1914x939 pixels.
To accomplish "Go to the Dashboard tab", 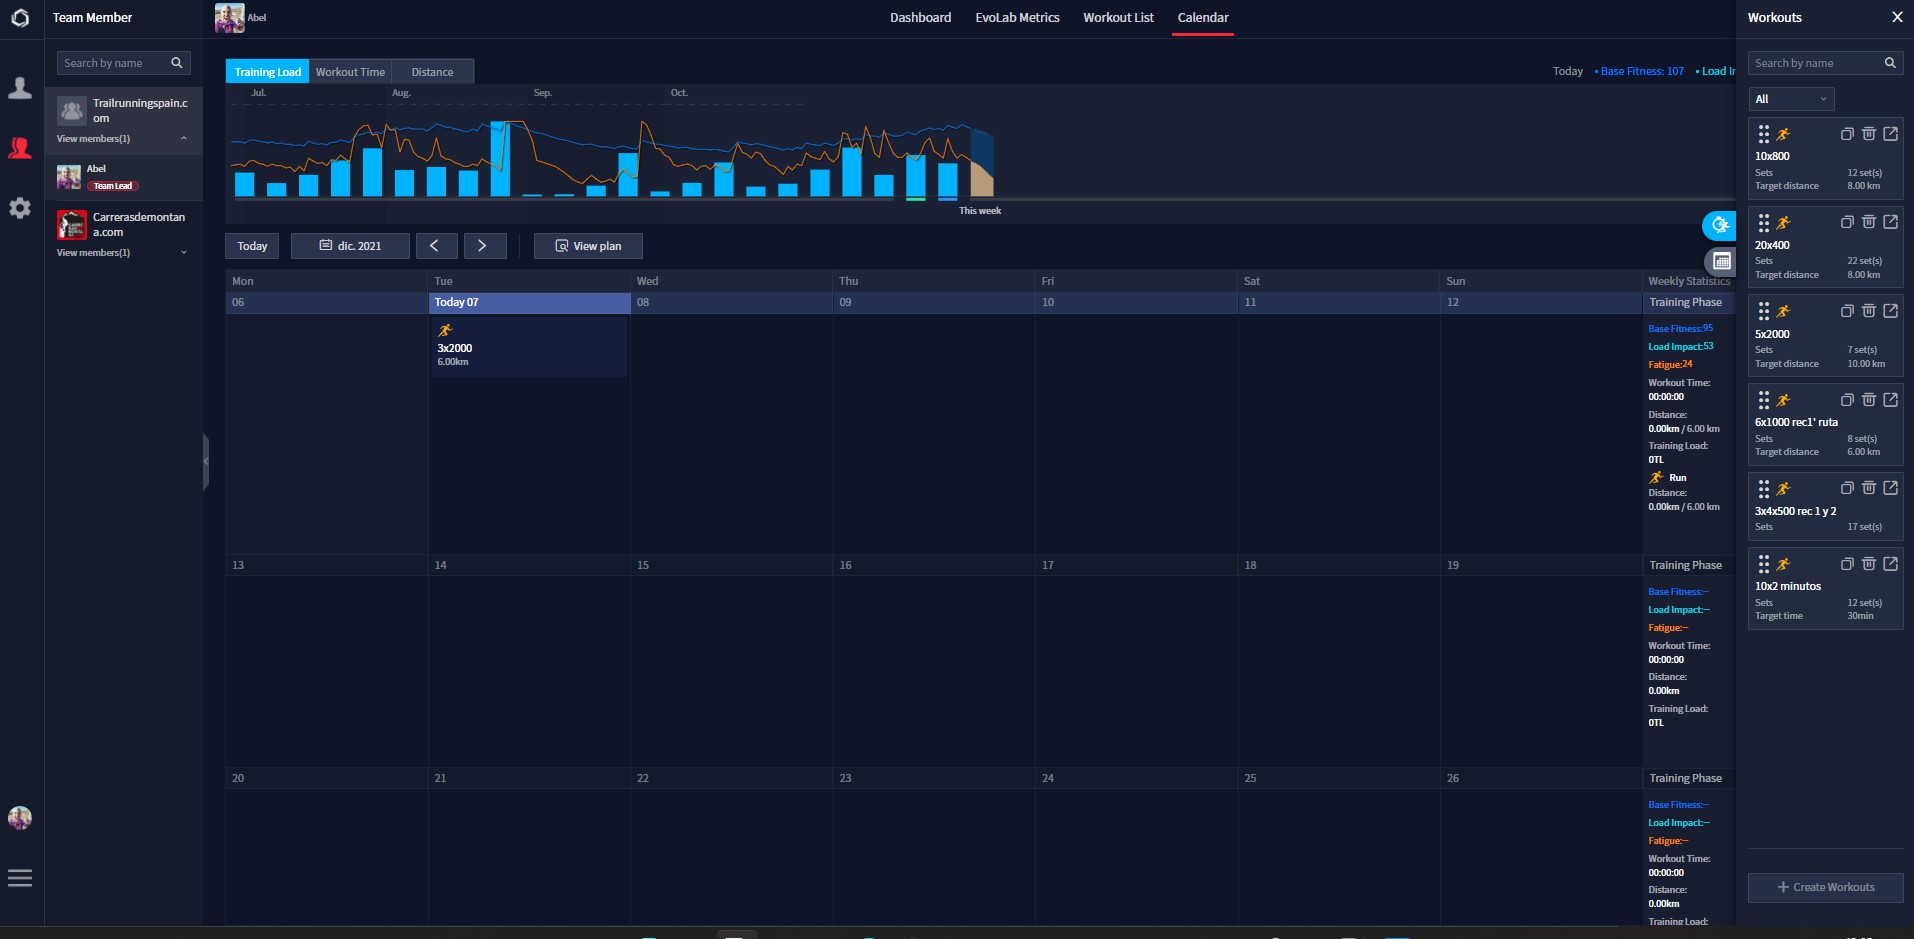I will (920, 18).
